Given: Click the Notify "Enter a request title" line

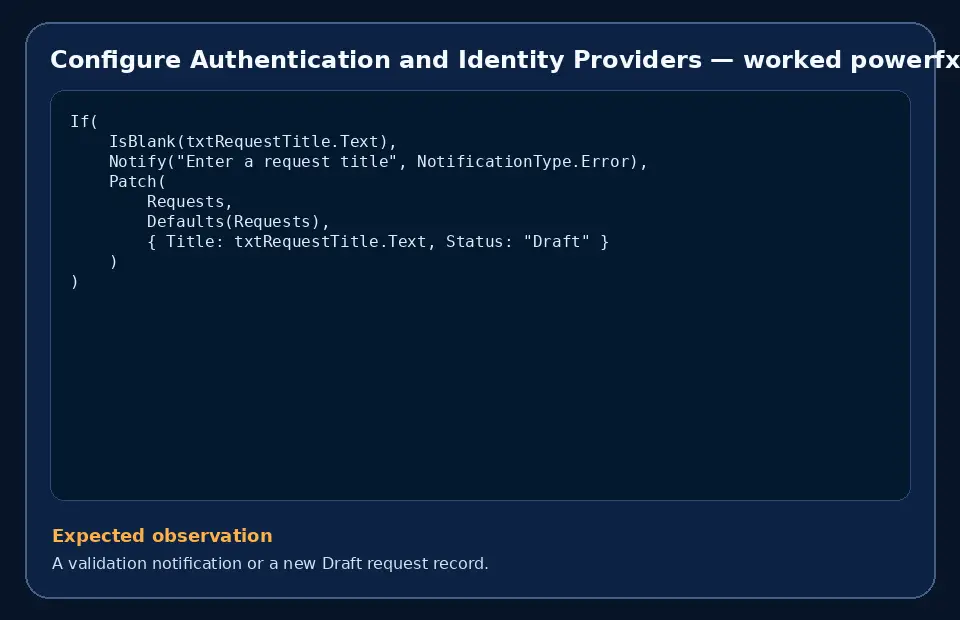Looking at the screenshot, I should pos(378,162).
